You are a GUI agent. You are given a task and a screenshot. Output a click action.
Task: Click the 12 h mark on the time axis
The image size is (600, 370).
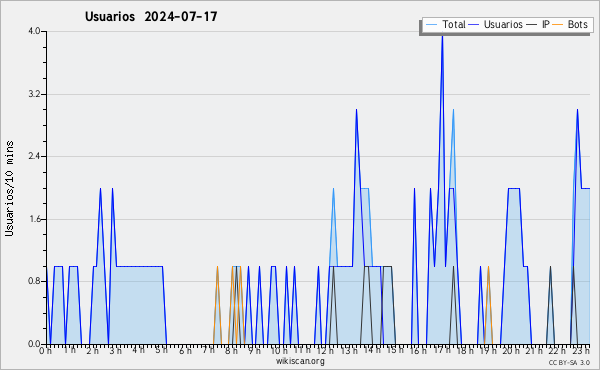323,351
